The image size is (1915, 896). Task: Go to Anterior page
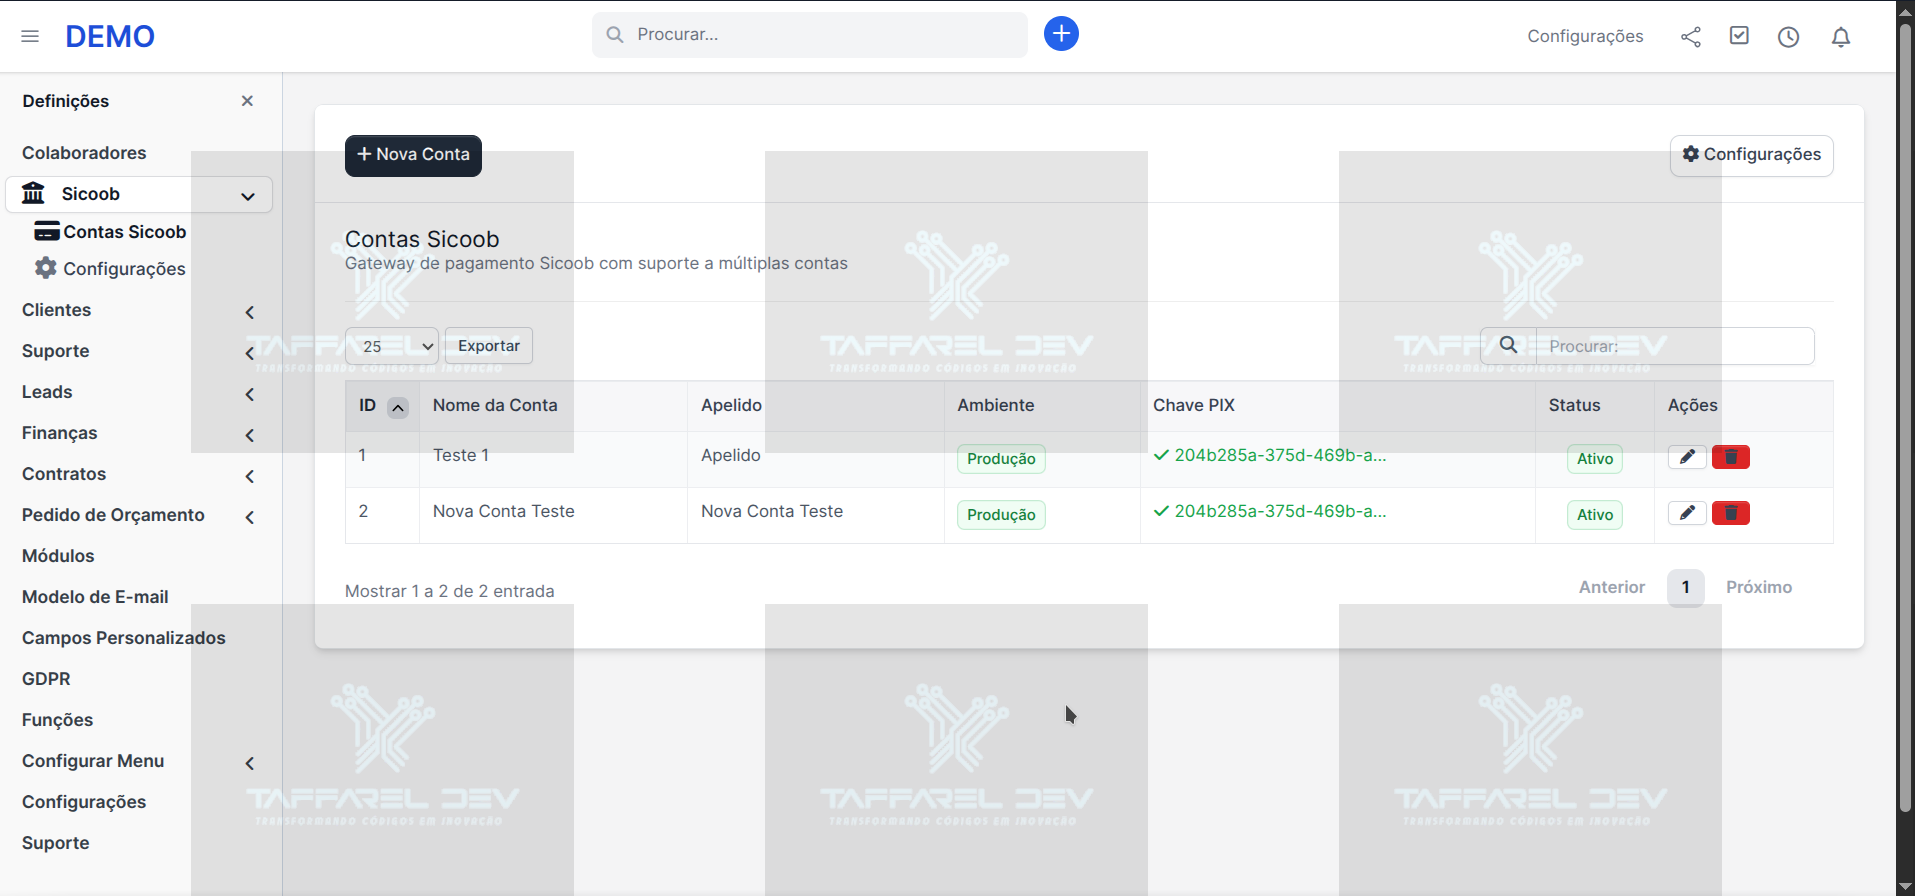[1611, 587]
